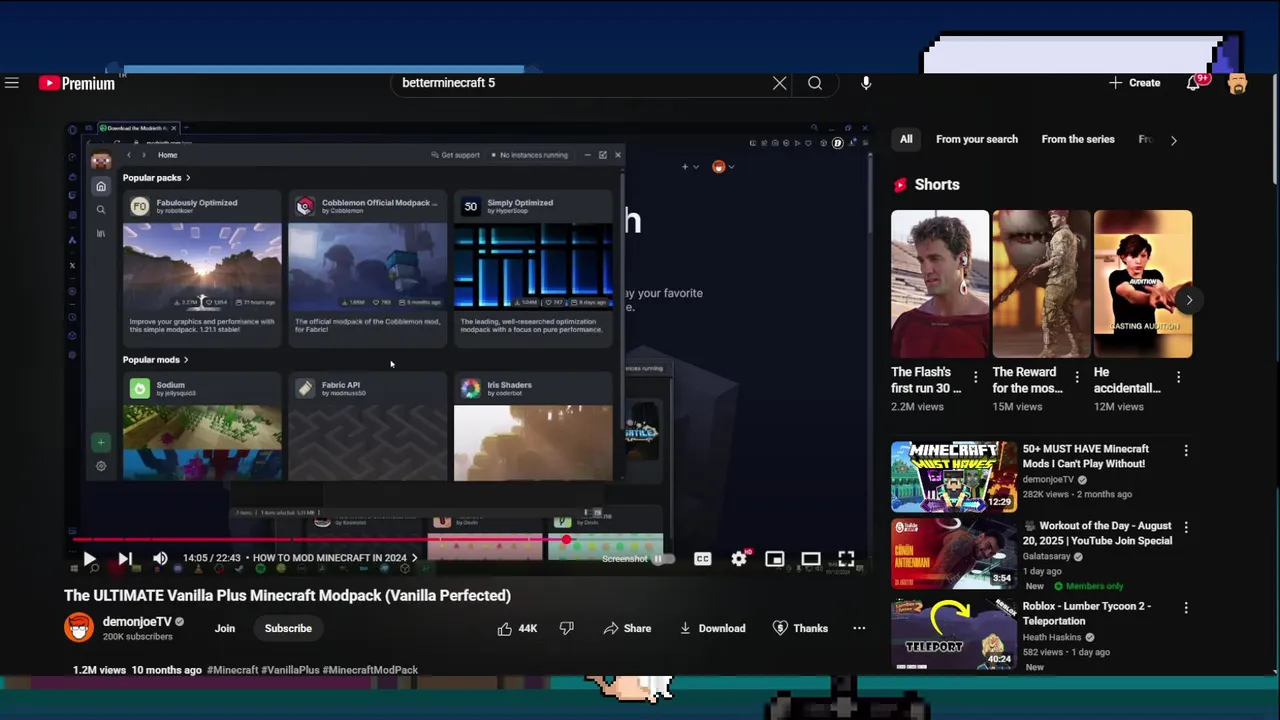Click the #MinecraftModPack hashtag
Viewport: 1280px width, 720px height.
click(x=370, y=670)
